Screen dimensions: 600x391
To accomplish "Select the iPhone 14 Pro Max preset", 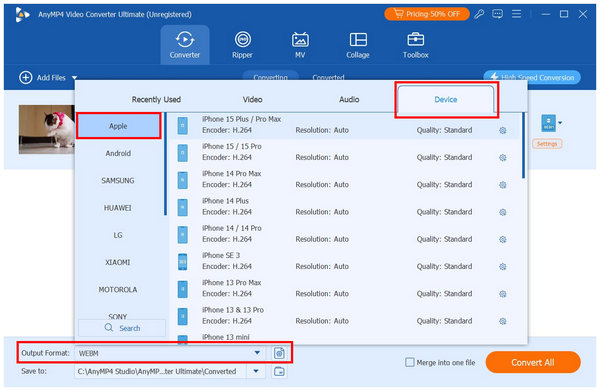I will (344, 180).
